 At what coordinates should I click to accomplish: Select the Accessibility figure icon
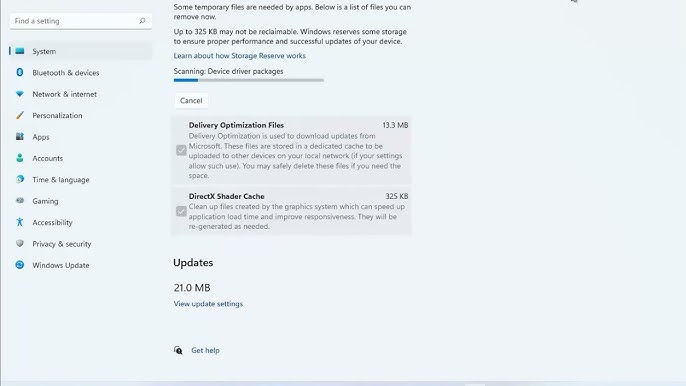pyautogui.click(x=20, y=222)
